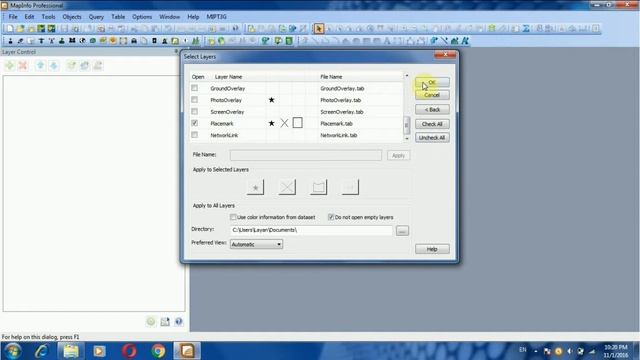This screenshot has width=640, height=360.
Task: Click the File Name input field
Action: point(306,155)
